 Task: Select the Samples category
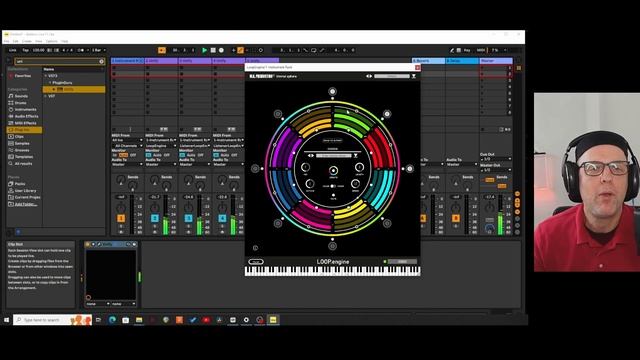(22, 143)
